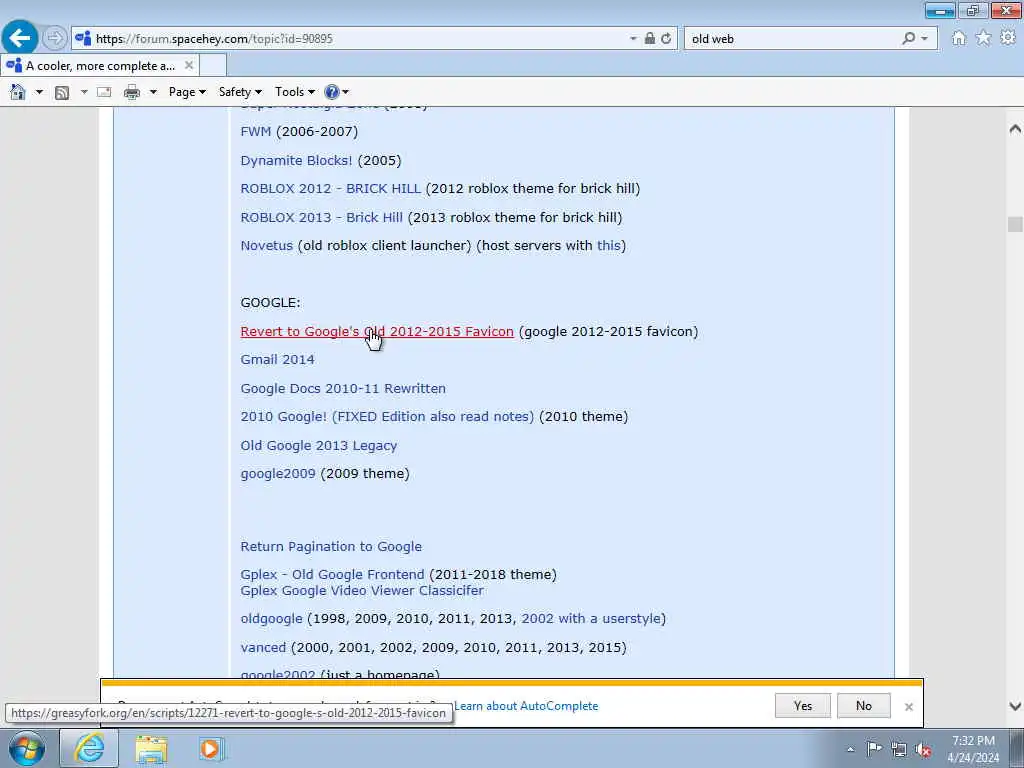The width and height of the screenshot is (1024, 768).
Task: Close the 'A cooler, more complete a...' tab
Action: [189, 65]
